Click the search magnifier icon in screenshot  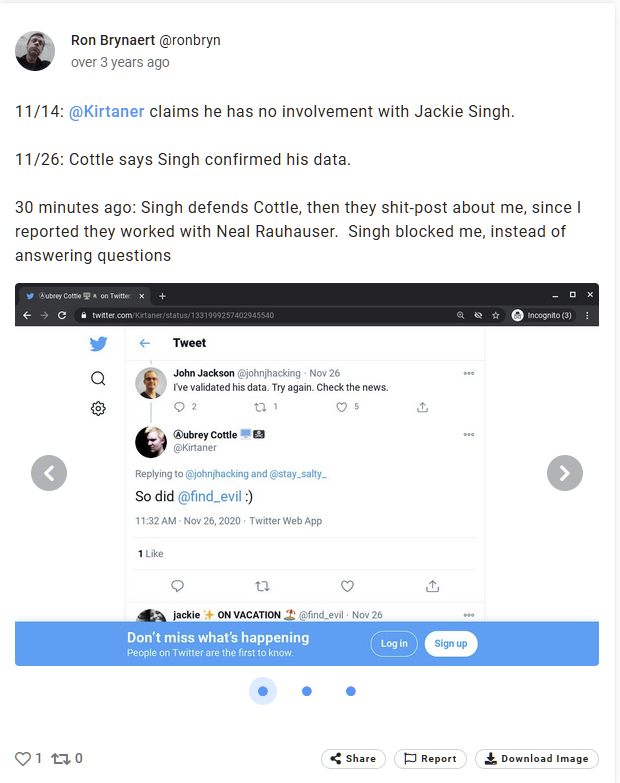tap(98, 378)
